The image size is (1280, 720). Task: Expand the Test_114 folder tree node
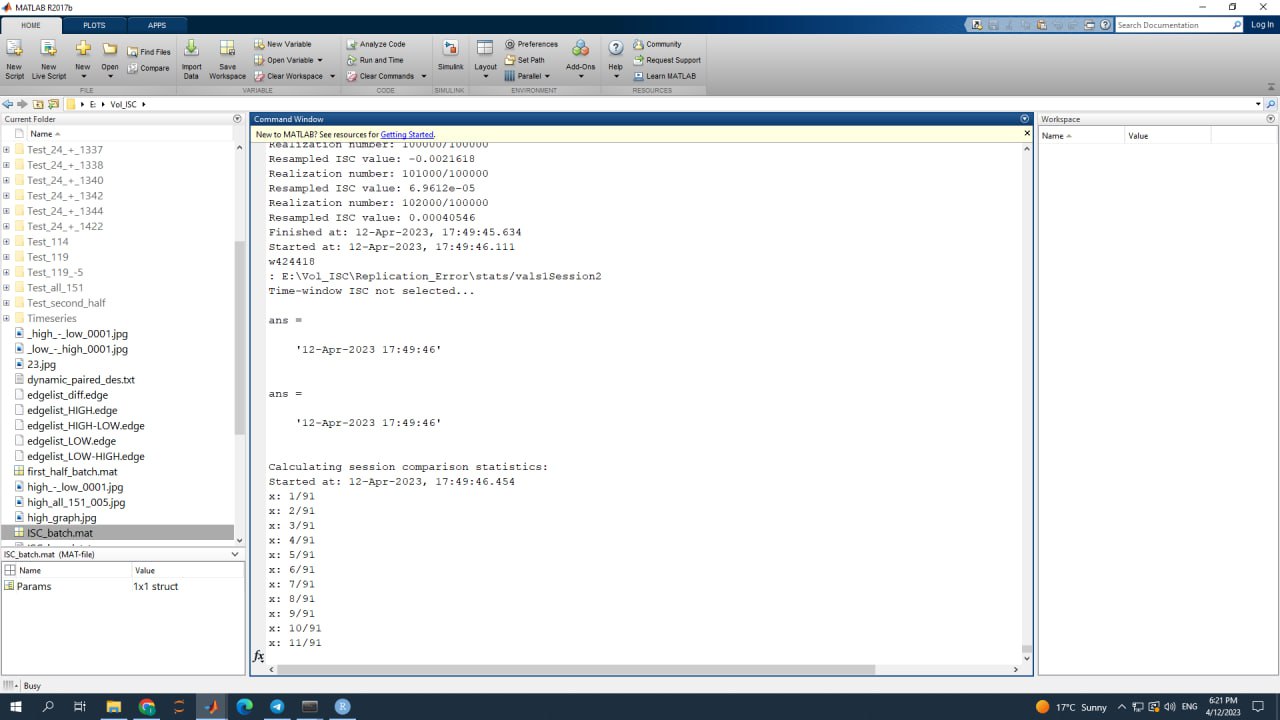(x=7, y=242)
